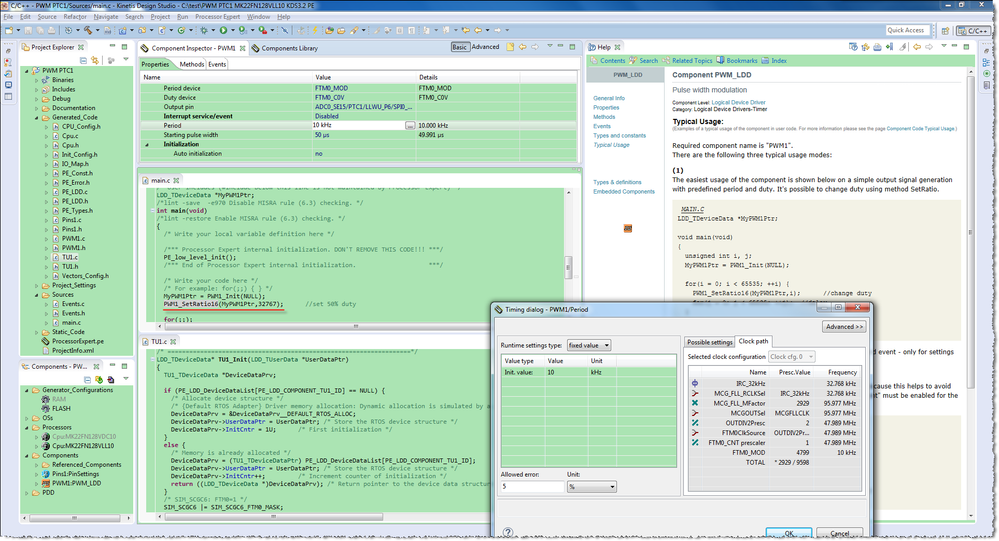Click the Help question mark in Timing dialog
This screenshot has width=999, height=541.
click(x=507, y=531)
